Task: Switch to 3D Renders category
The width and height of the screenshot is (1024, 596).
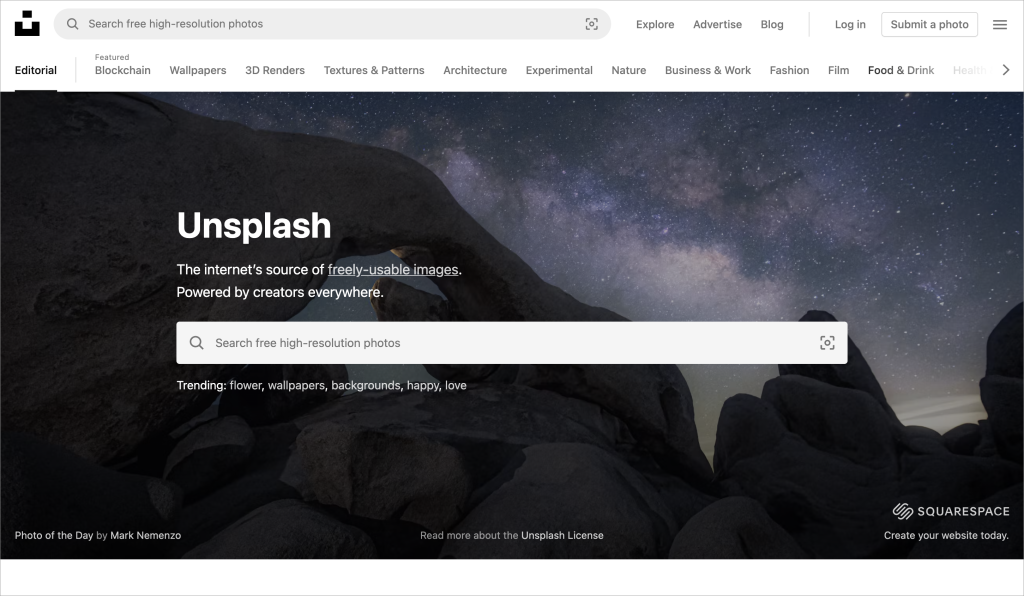Action: [275, 70]
